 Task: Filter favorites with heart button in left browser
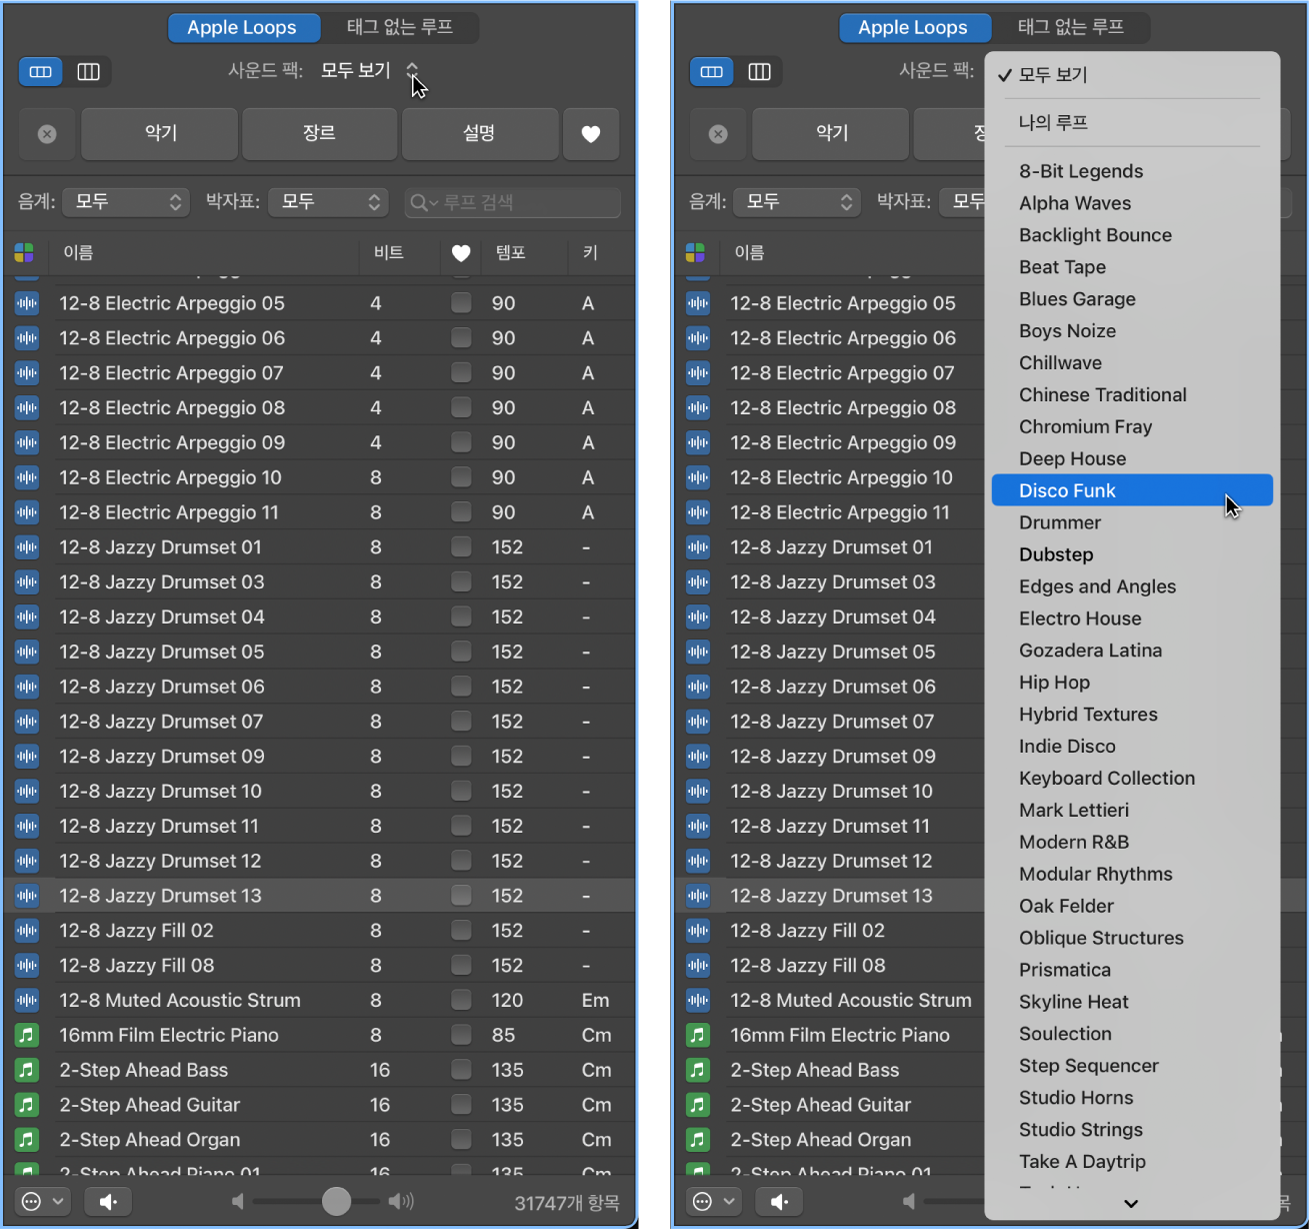coord(591,134)
